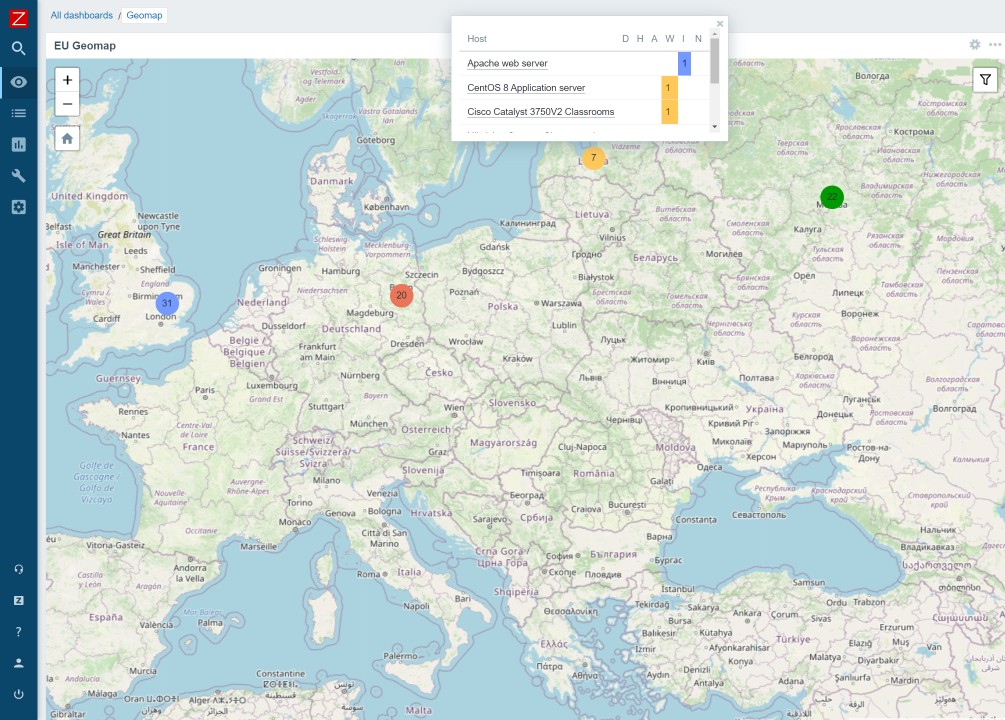Click the yellow Warning count for CentOS
Screen dimensions: 1005x720
(669, 88)
